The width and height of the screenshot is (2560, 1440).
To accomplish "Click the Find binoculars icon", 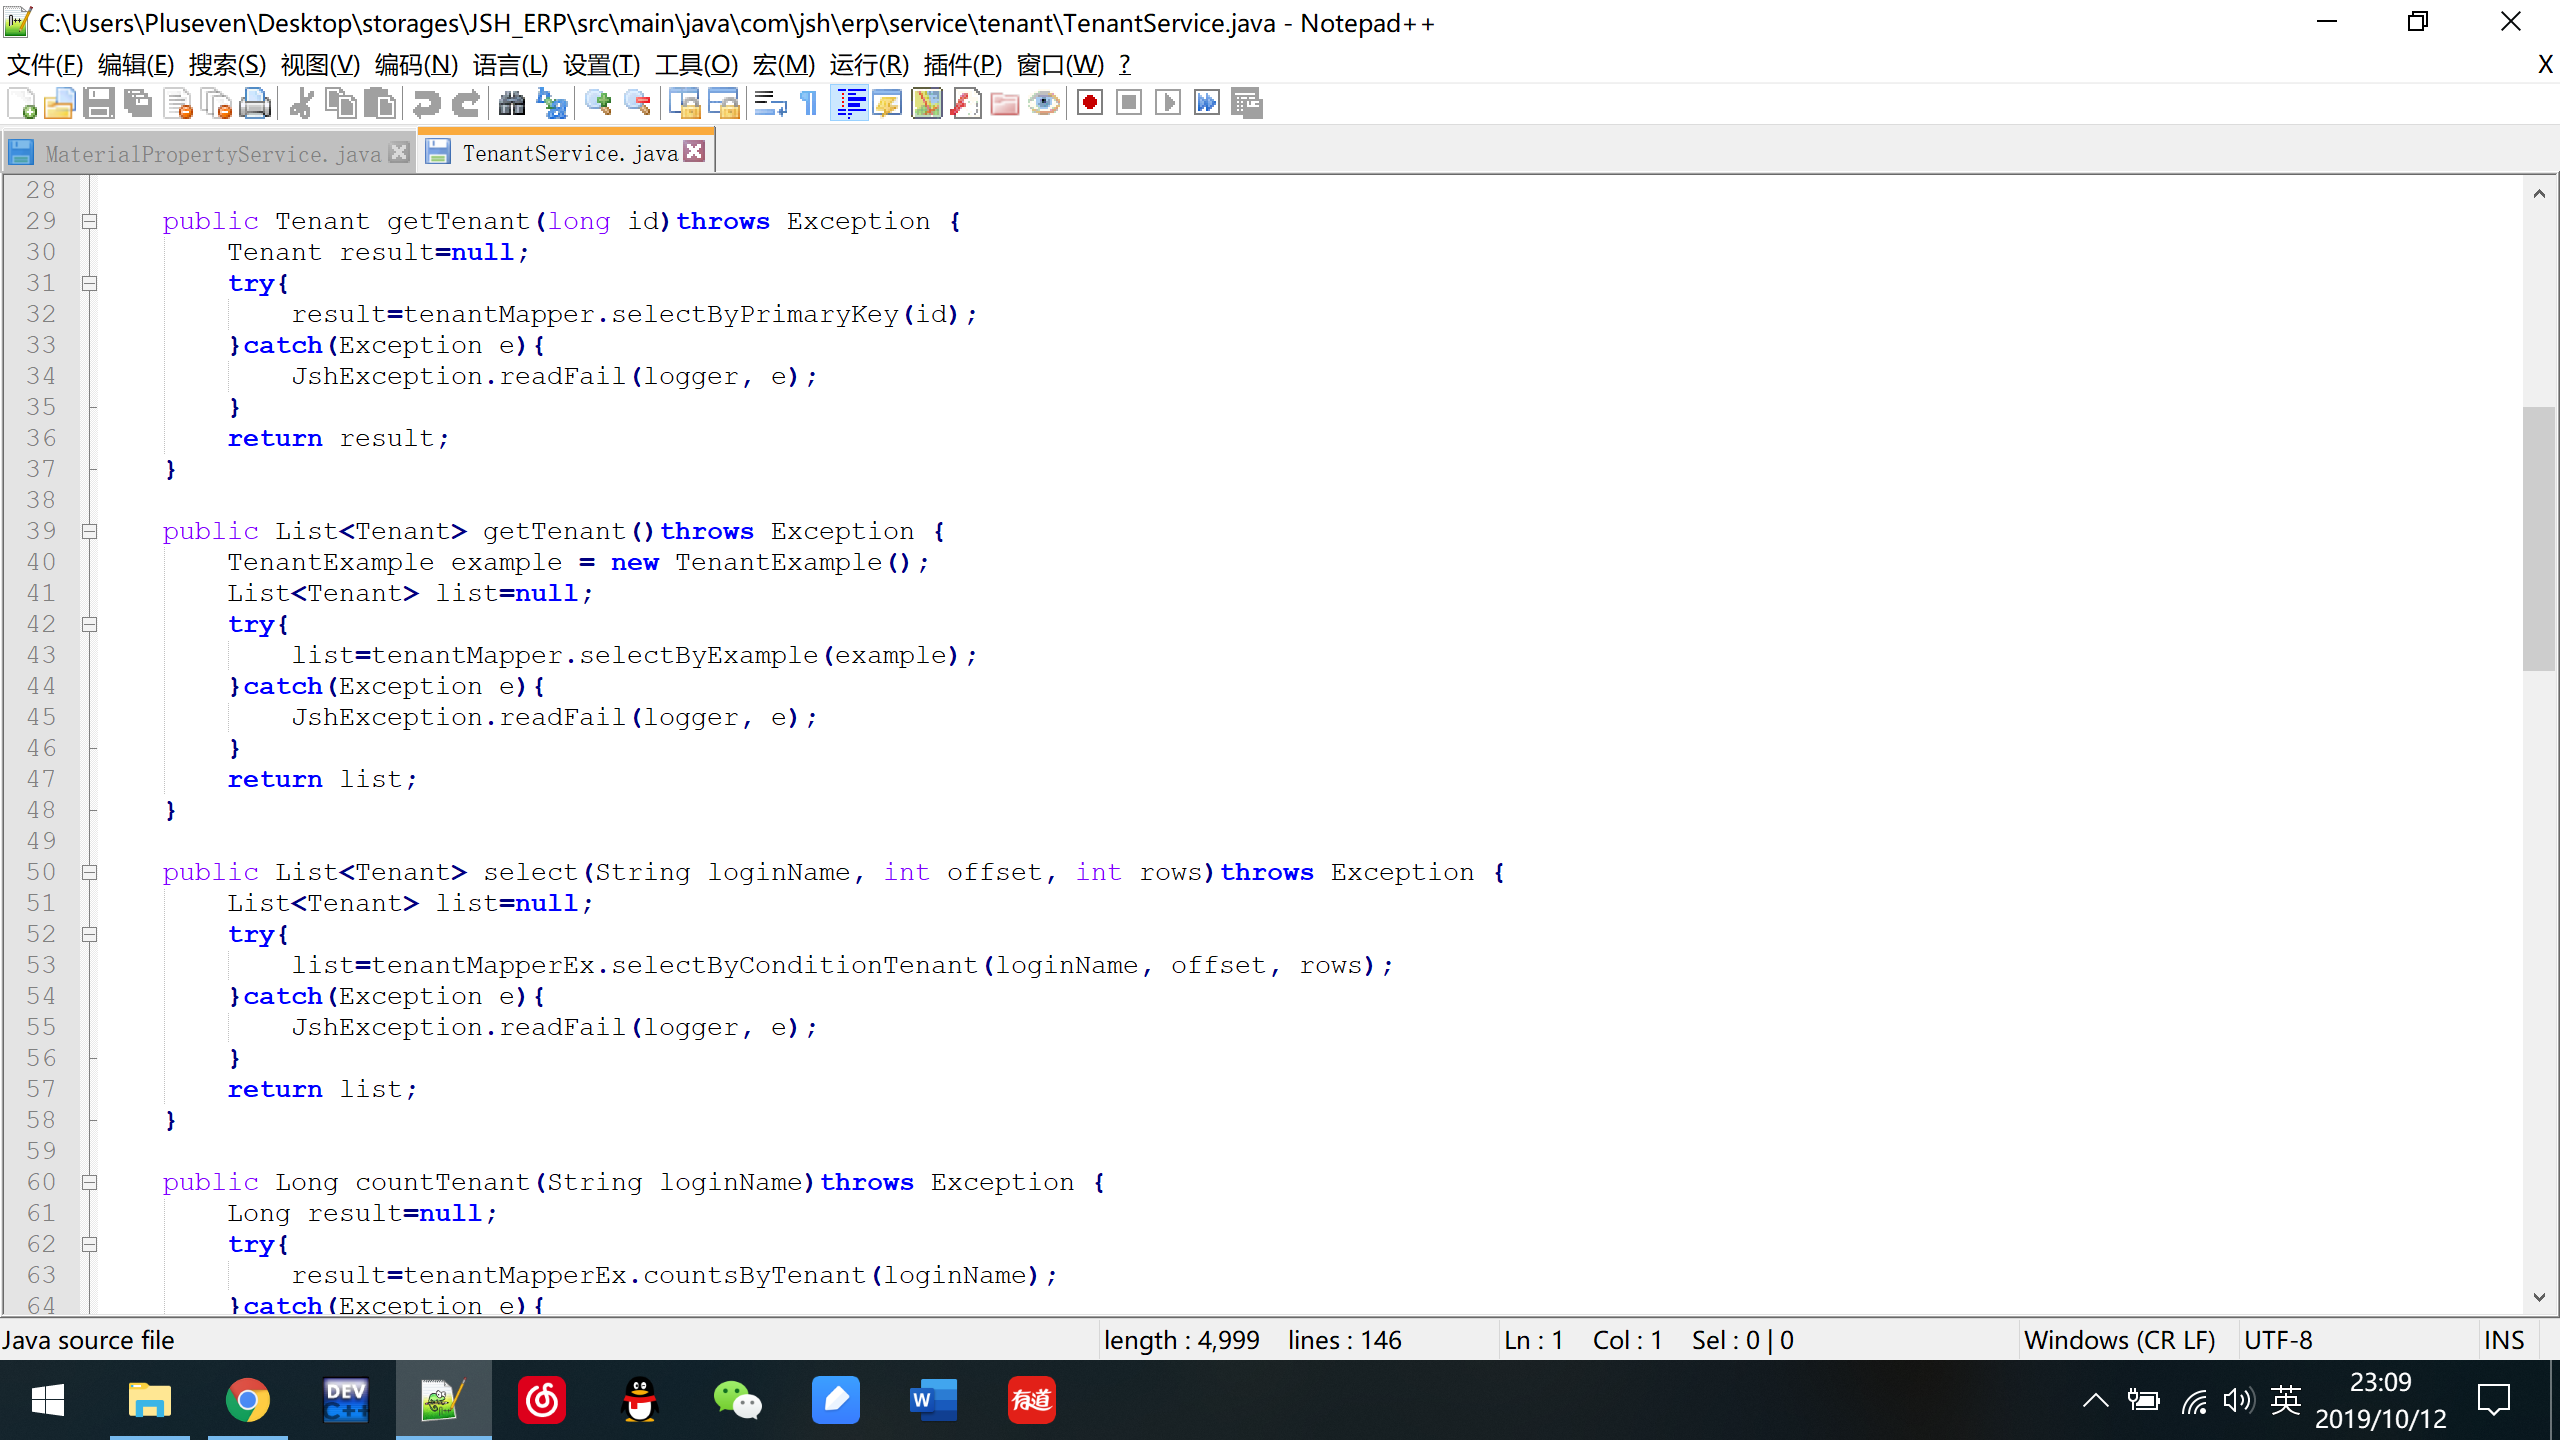I will (x=512, y=103).
